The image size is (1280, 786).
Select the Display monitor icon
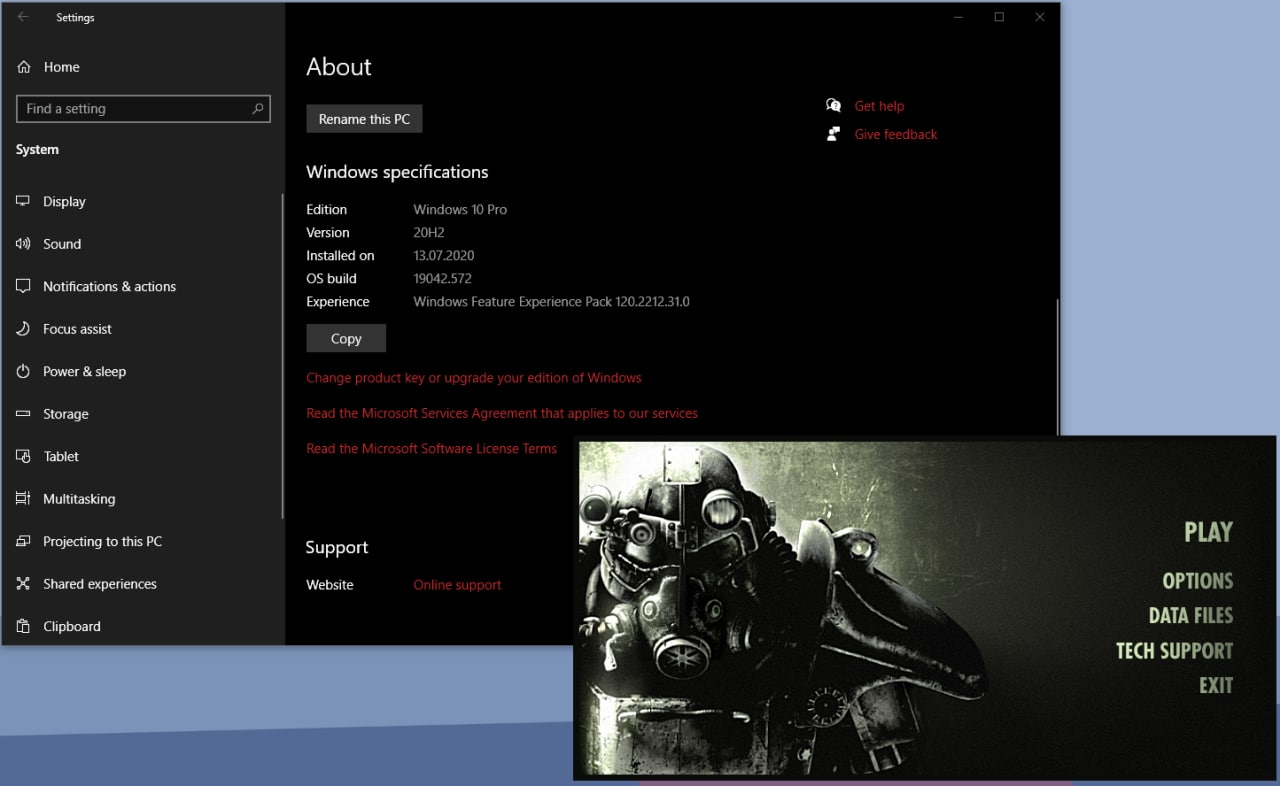[23, 201]
